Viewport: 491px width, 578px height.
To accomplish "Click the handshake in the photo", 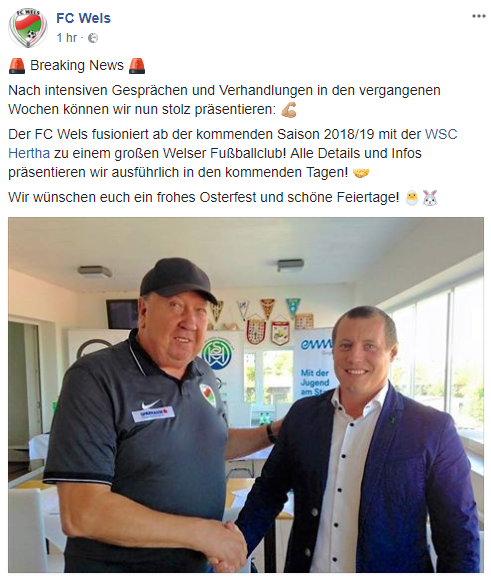I will (230, 542).
